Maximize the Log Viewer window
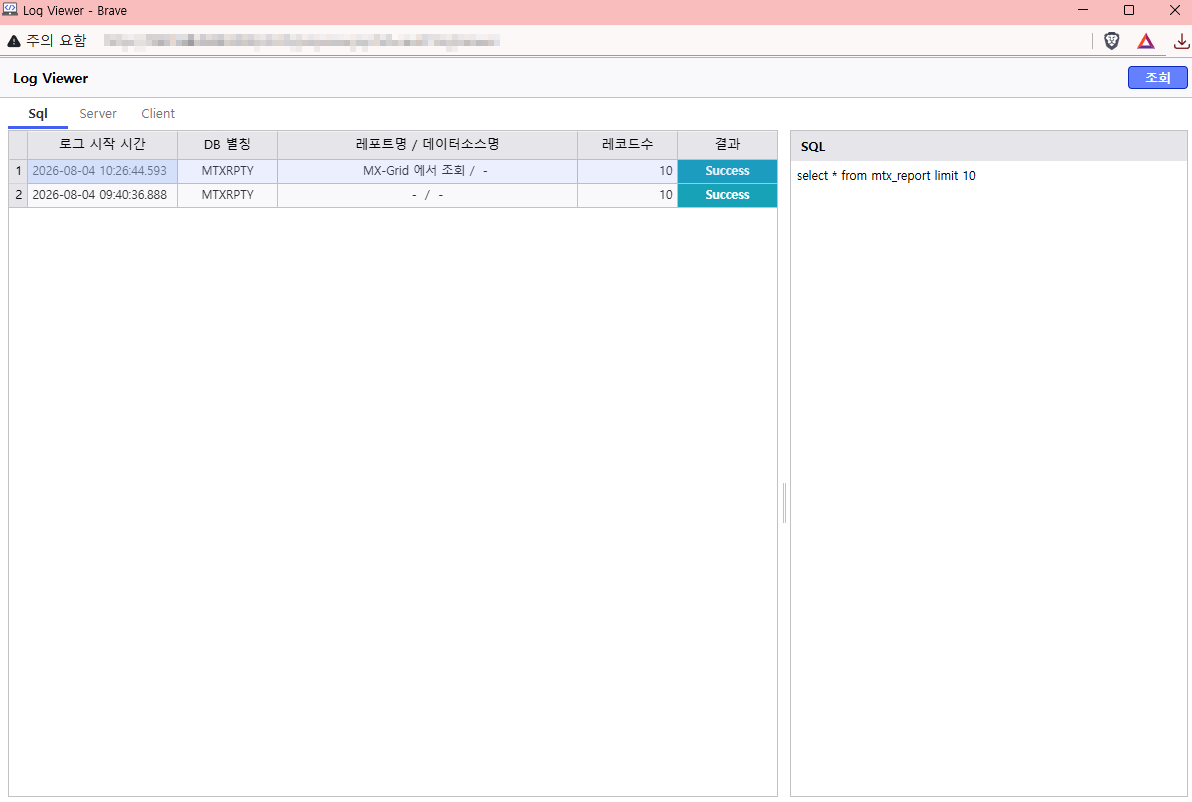This screenshot has width=1192, height=802. pyautogui.click(x=1129, y=10)
